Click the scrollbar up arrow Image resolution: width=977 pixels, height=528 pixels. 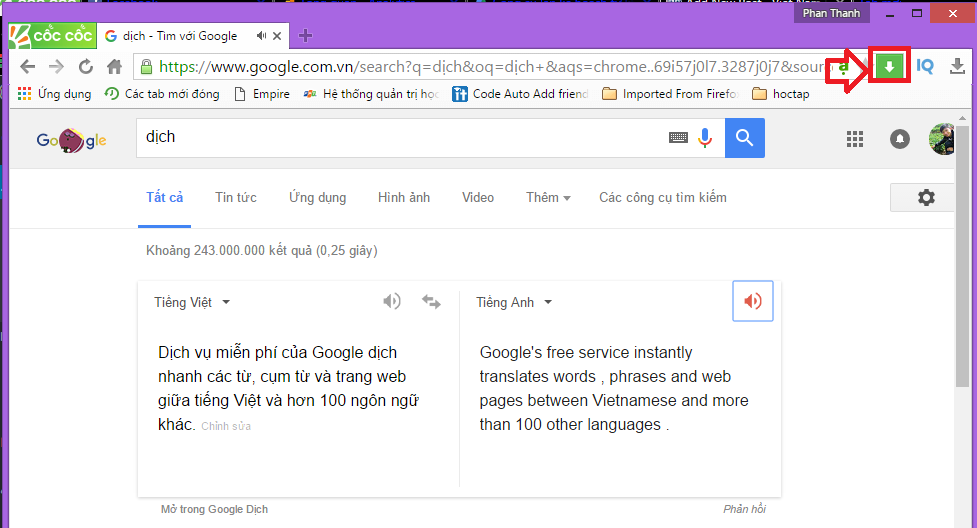(x=962, y=118)
